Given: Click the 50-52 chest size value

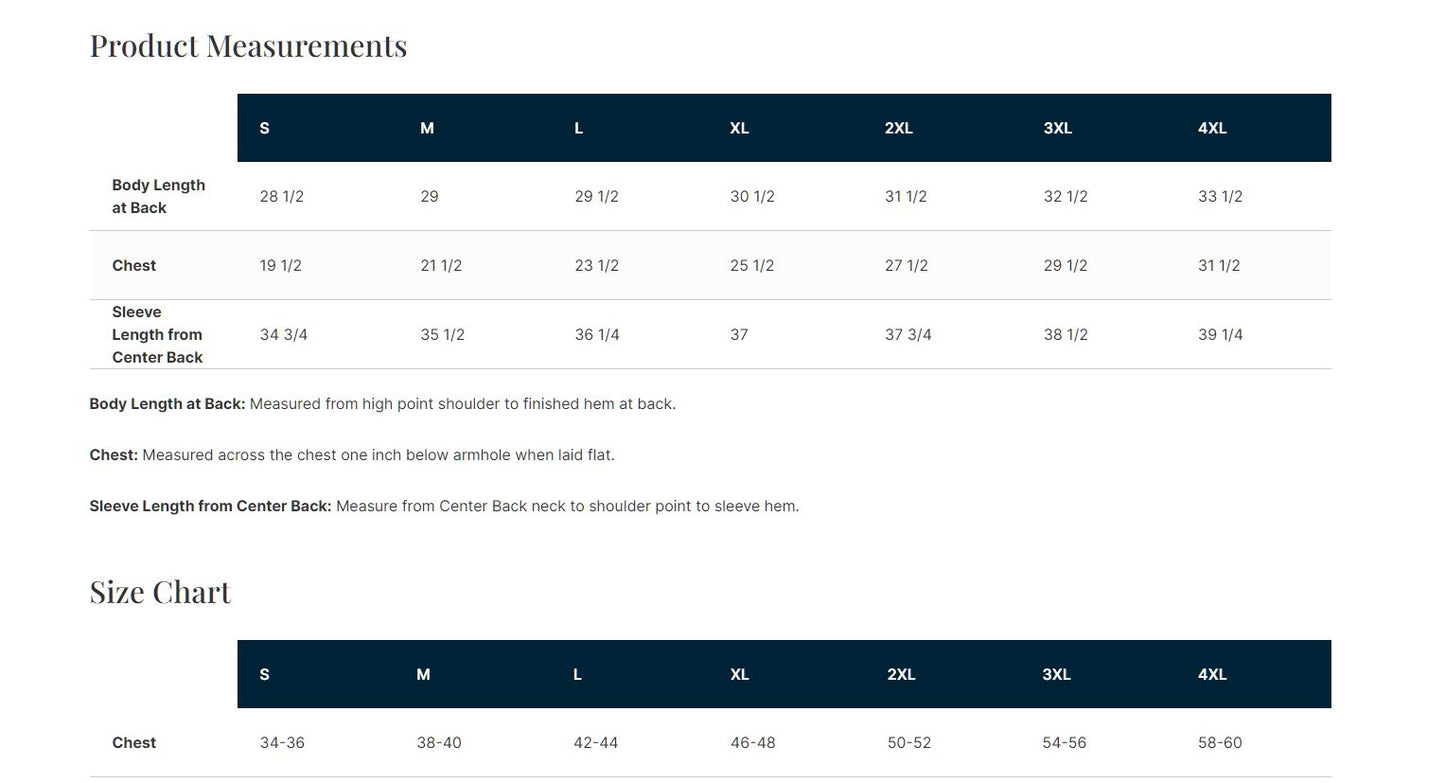Looking at the screenshot, I should tap(909, 743).
